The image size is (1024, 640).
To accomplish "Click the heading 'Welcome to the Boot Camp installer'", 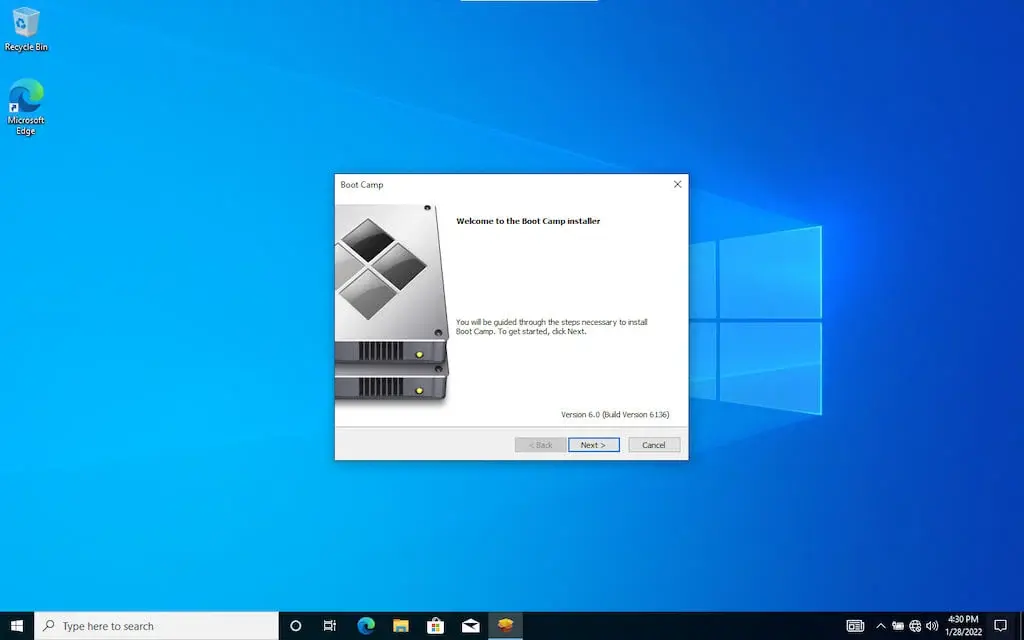I will click(x=528, y=221).
